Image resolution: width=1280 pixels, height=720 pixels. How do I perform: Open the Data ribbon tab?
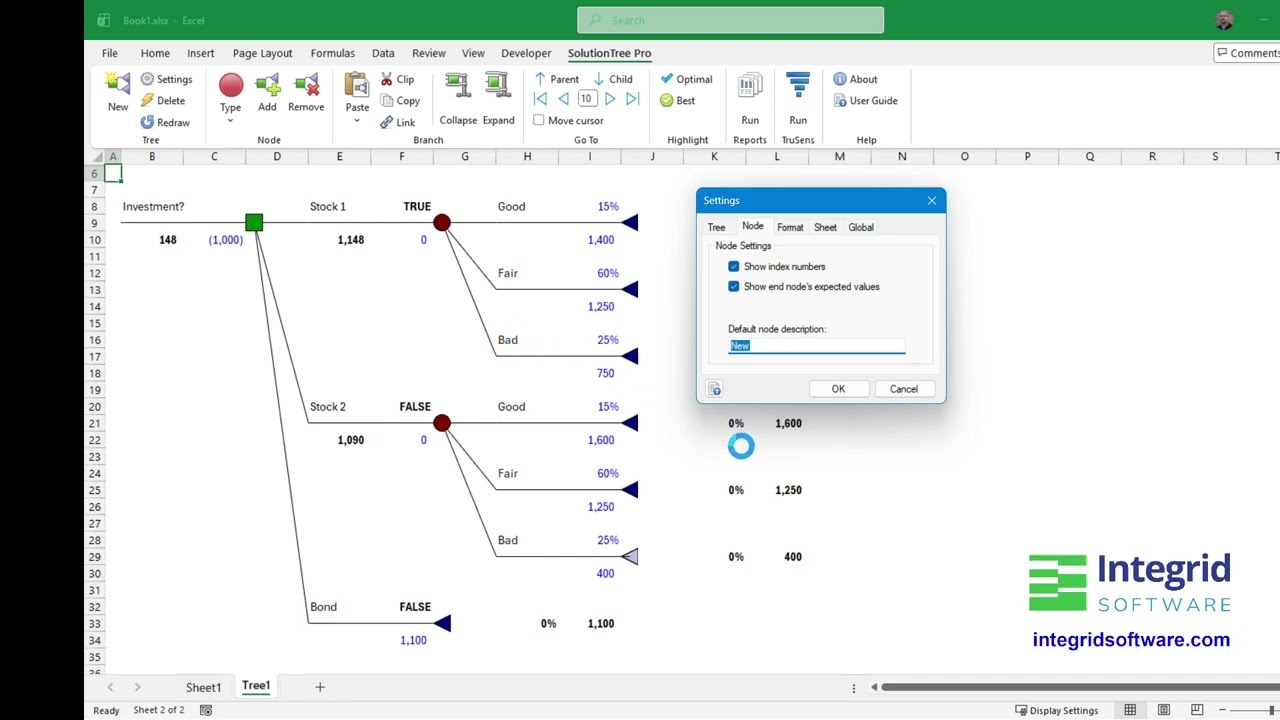(x=383, y=53)
